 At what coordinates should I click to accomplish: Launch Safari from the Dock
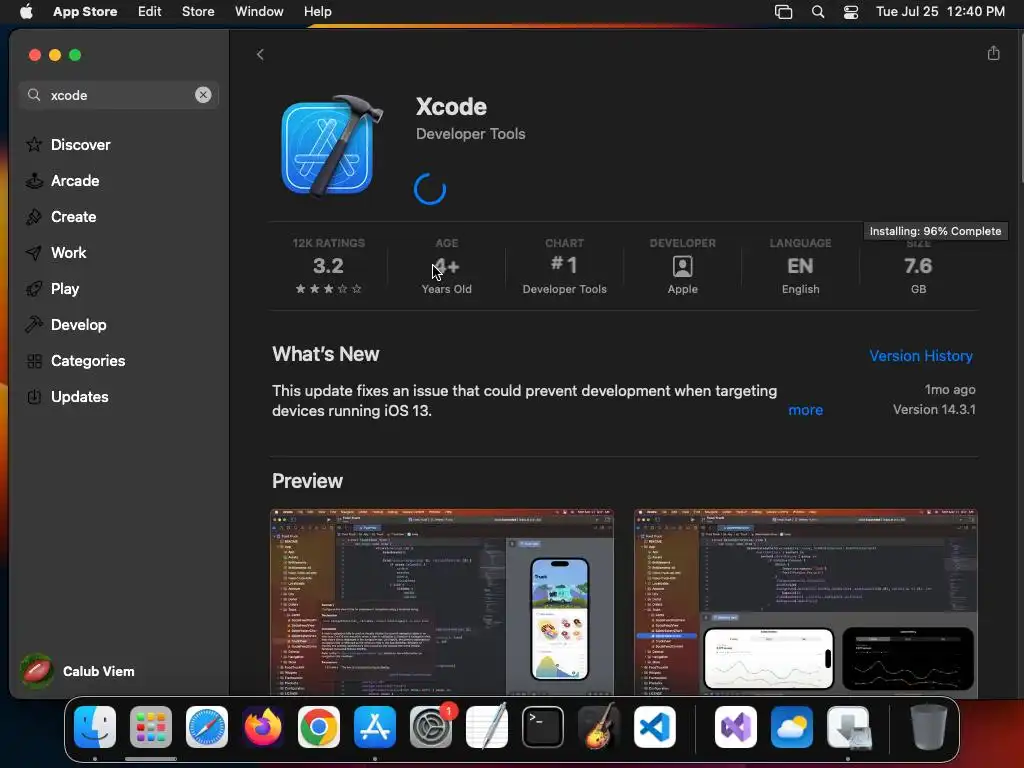pos(207,727)
